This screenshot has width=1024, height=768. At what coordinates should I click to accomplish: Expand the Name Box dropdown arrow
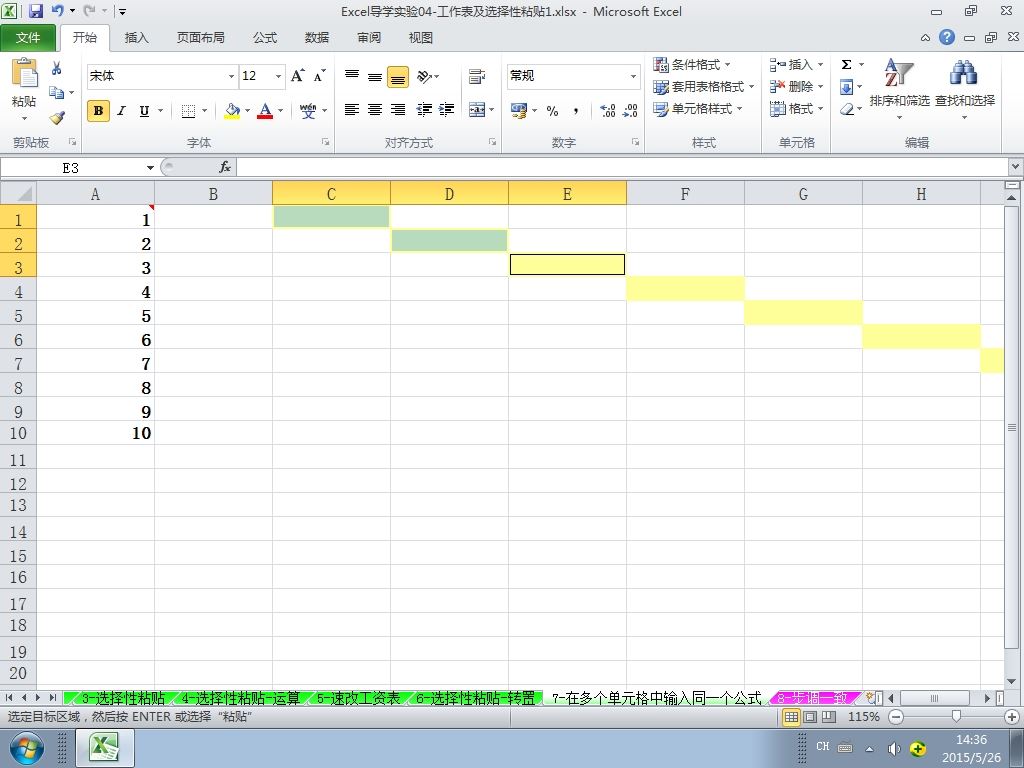pos(150,168)
